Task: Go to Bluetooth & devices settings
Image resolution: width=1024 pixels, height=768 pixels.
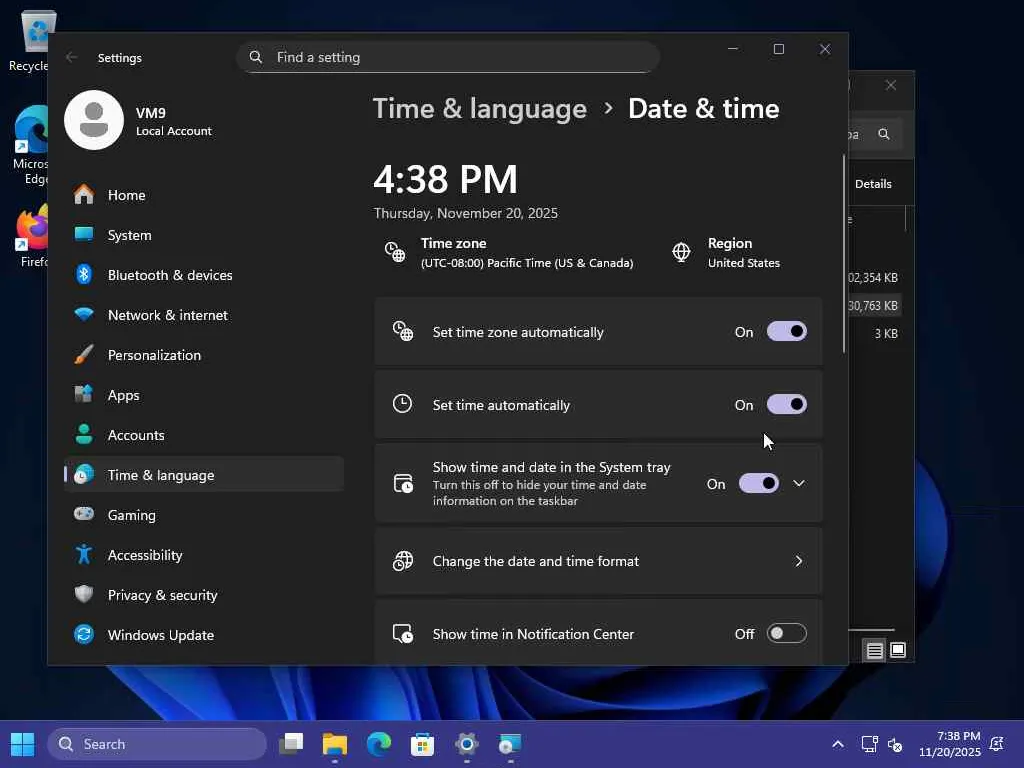Action: 204,275
